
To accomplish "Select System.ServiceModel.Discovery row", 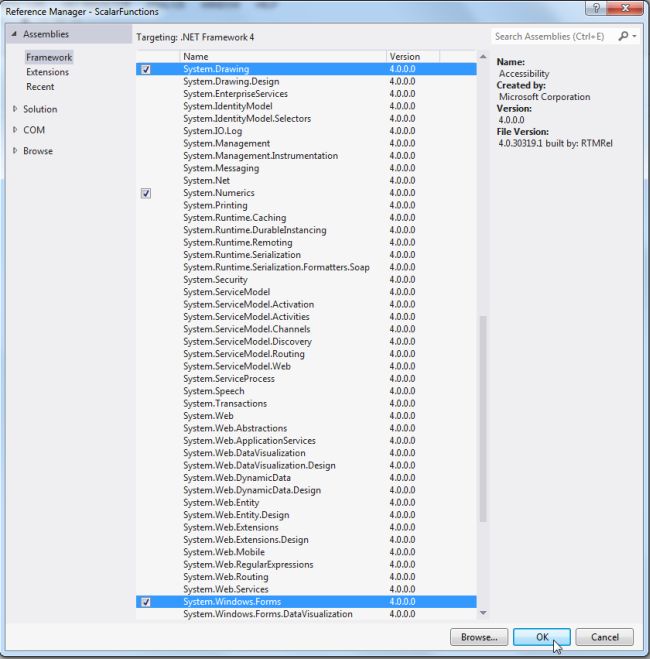I will (306, 342).
